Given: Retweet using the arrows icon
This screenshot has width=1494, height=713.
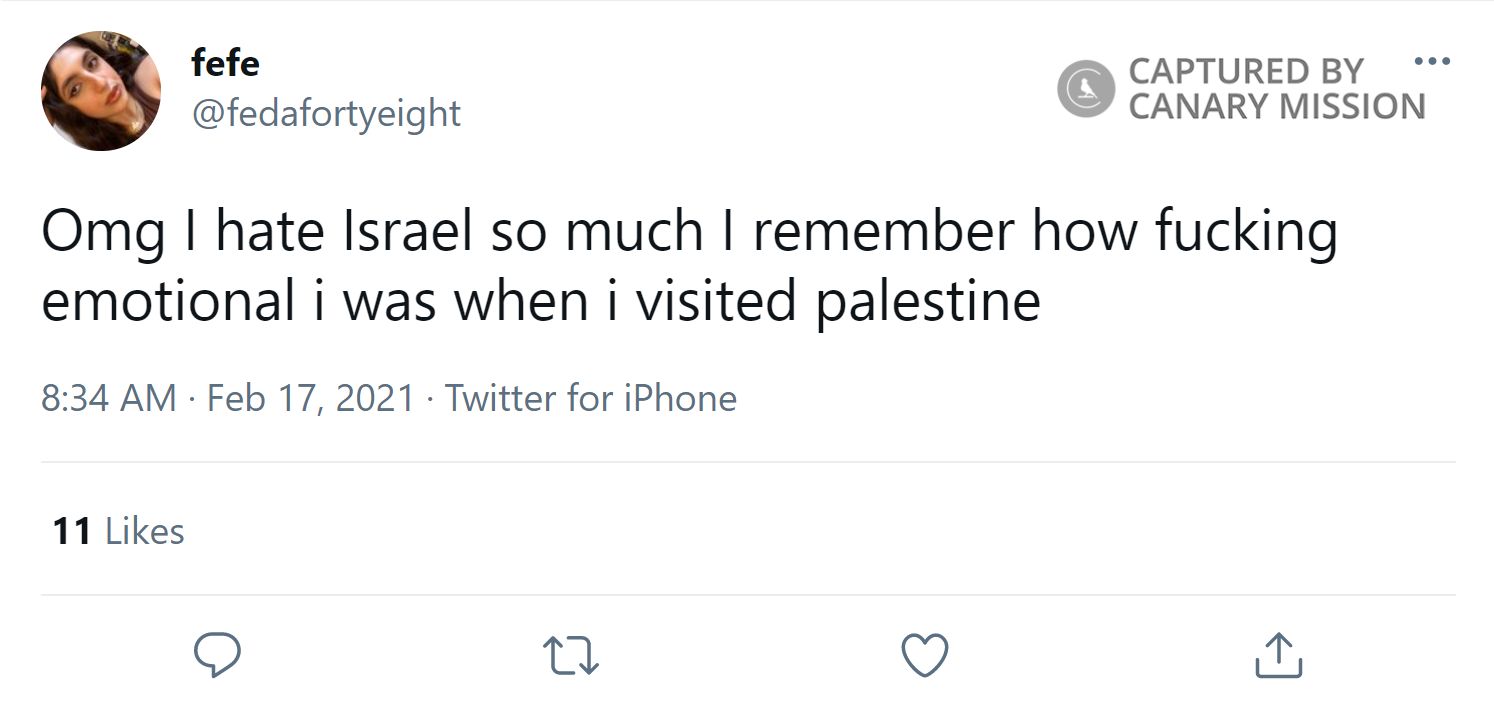Looking at the screenshot, I should tap(570, 656).
